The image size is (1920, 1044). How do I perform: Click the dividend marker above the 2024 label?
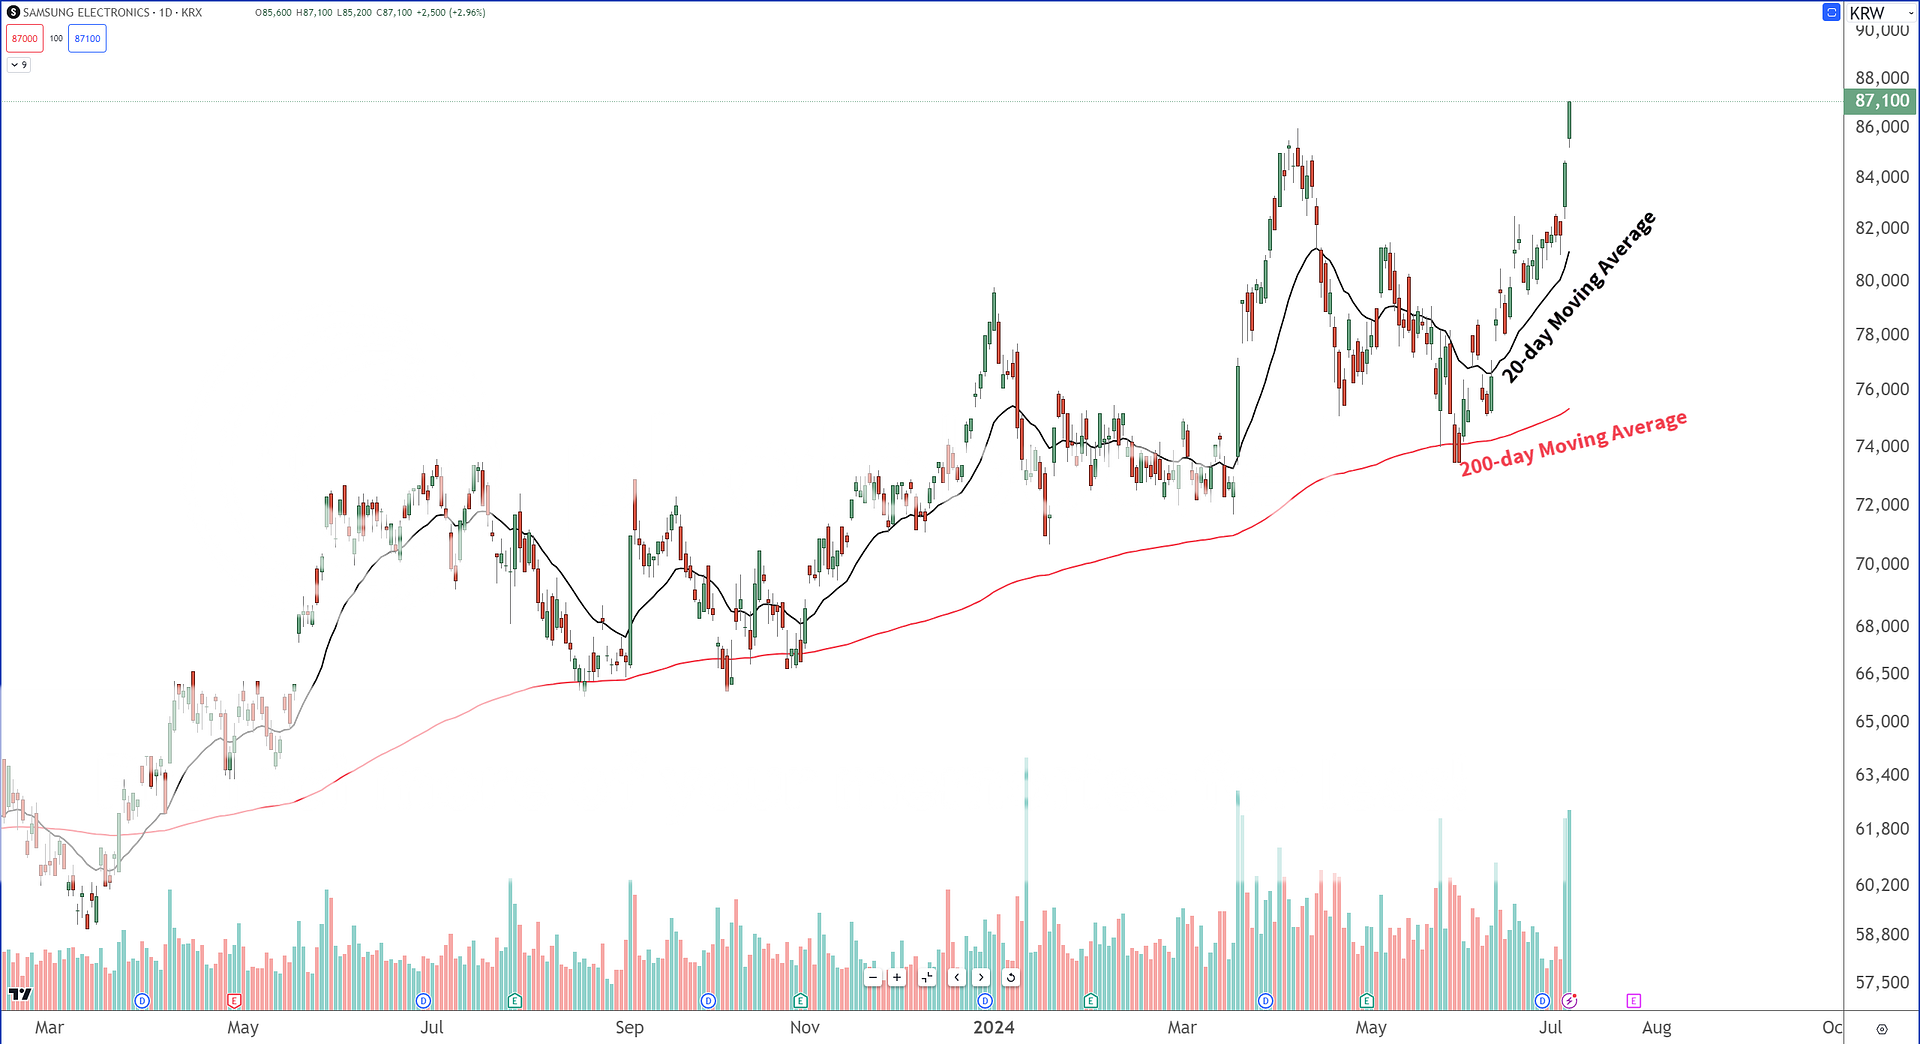point(985,1000)
